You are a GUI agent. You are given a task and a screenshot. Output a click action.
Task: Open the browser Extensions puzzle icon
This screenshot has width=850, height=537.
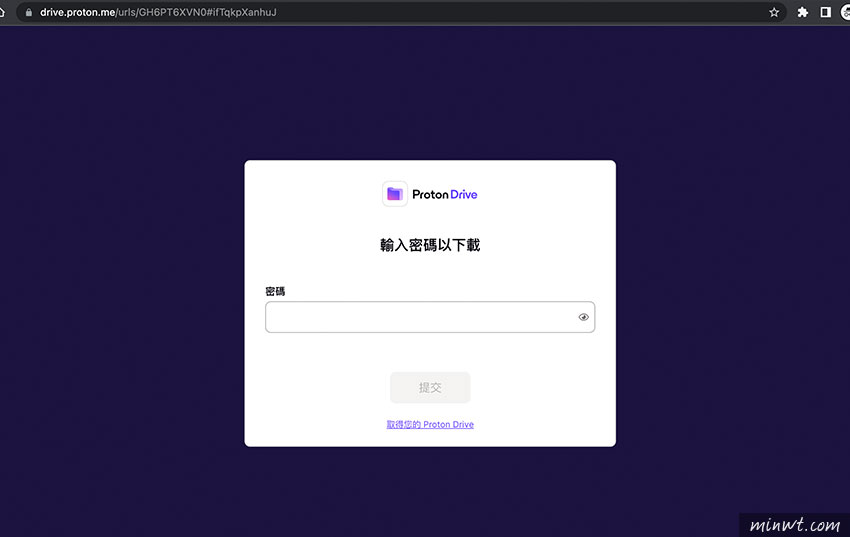point(802,12)
